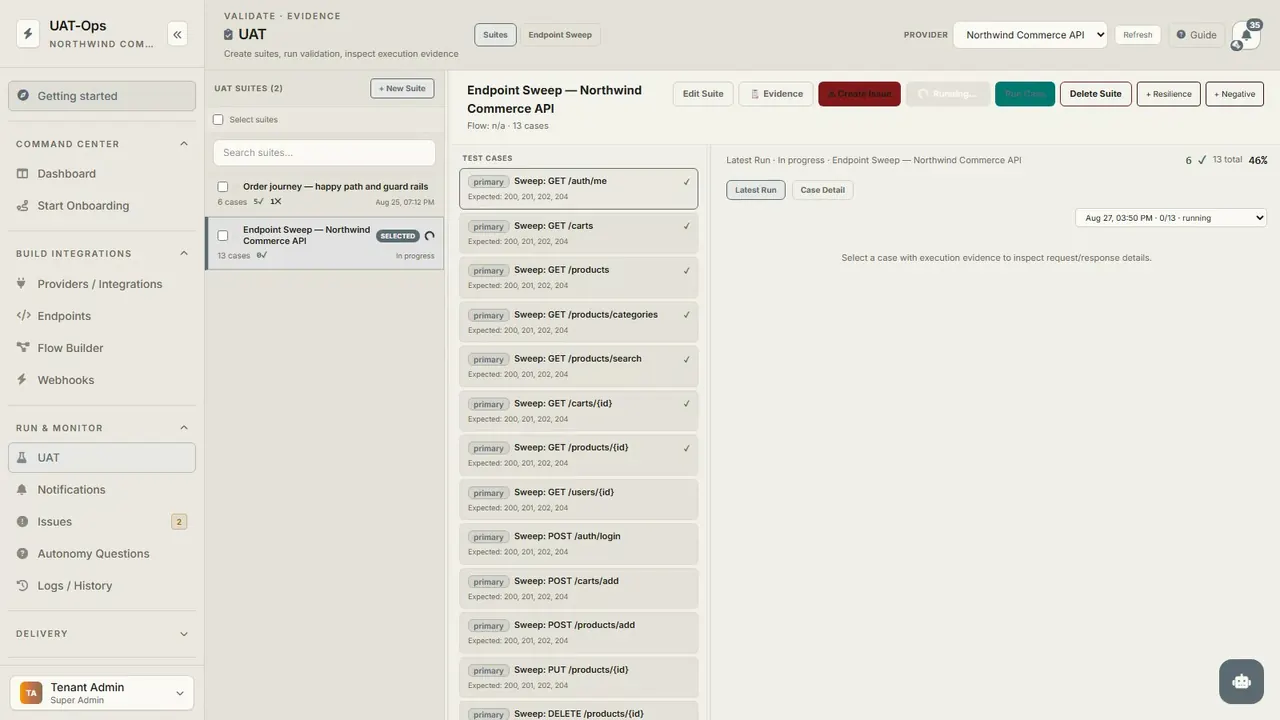This screenshot has height=720, width=1280.
Task: Click the Providers / Integrations plug icon
Action: coord(23,284)
